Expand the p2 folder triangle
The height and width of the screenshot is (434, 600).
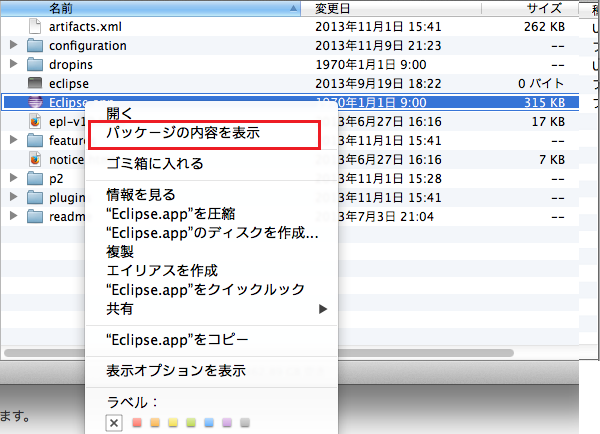coord(13,178)
